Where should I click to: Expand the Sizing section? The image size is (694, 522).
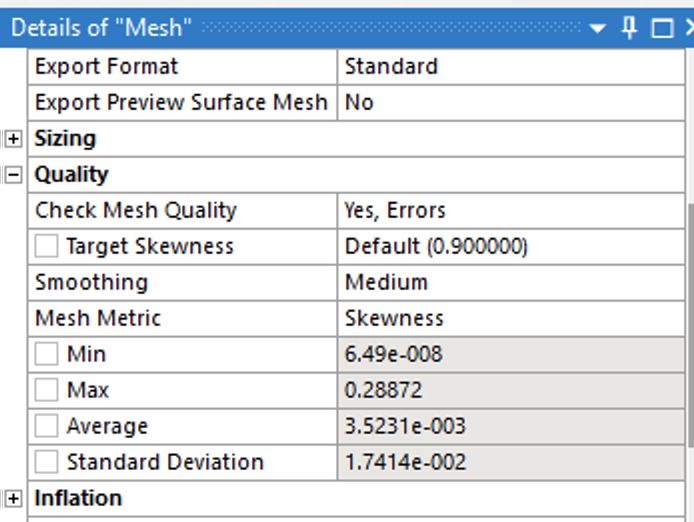[x=13, y=139]
